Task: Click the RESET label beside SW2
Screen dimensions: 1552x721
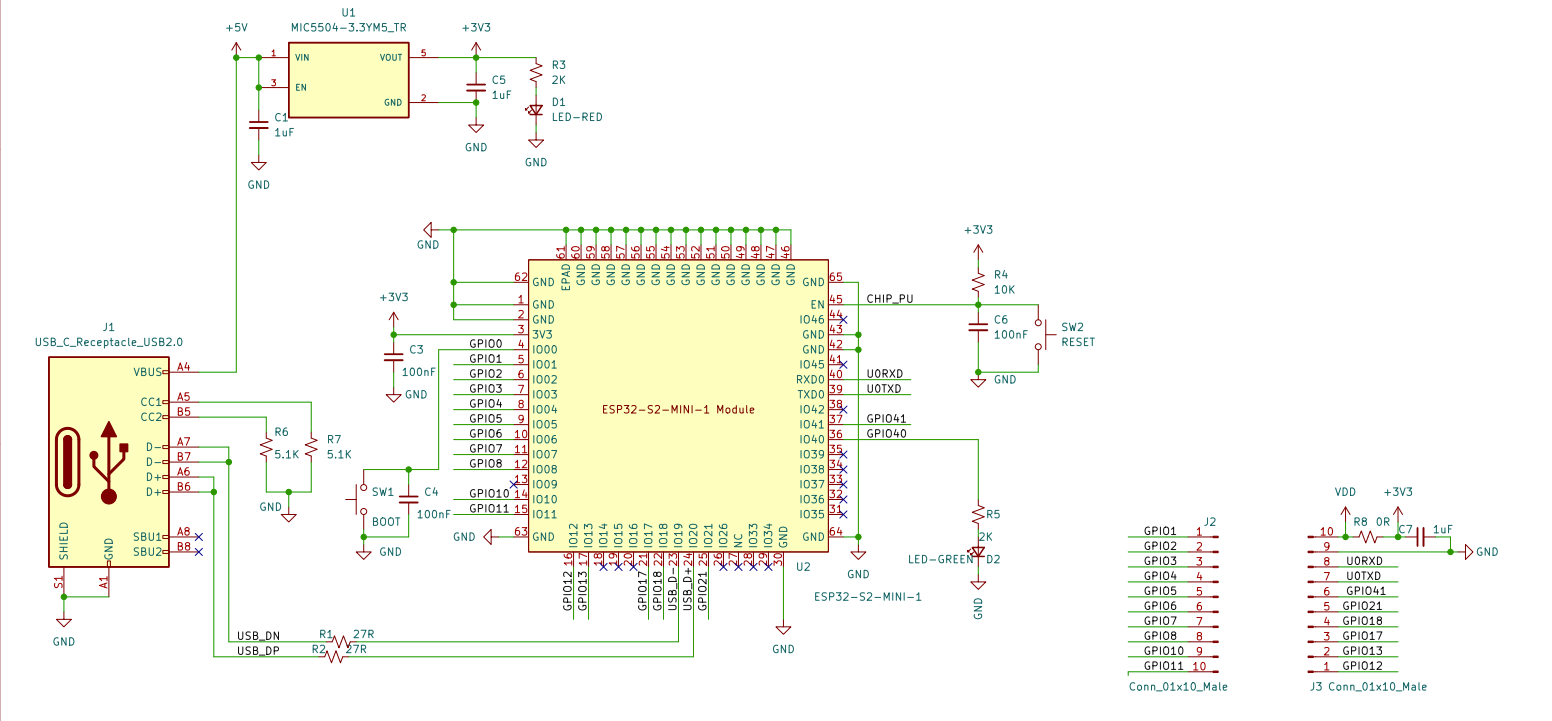Action: 1078,342
